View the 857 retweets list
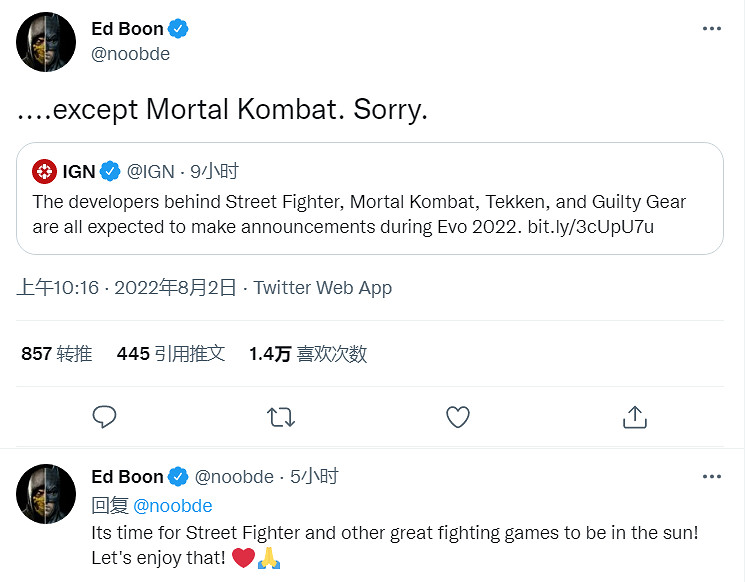The height and width of the screenshot is (582, 745). tap(56, 353)
